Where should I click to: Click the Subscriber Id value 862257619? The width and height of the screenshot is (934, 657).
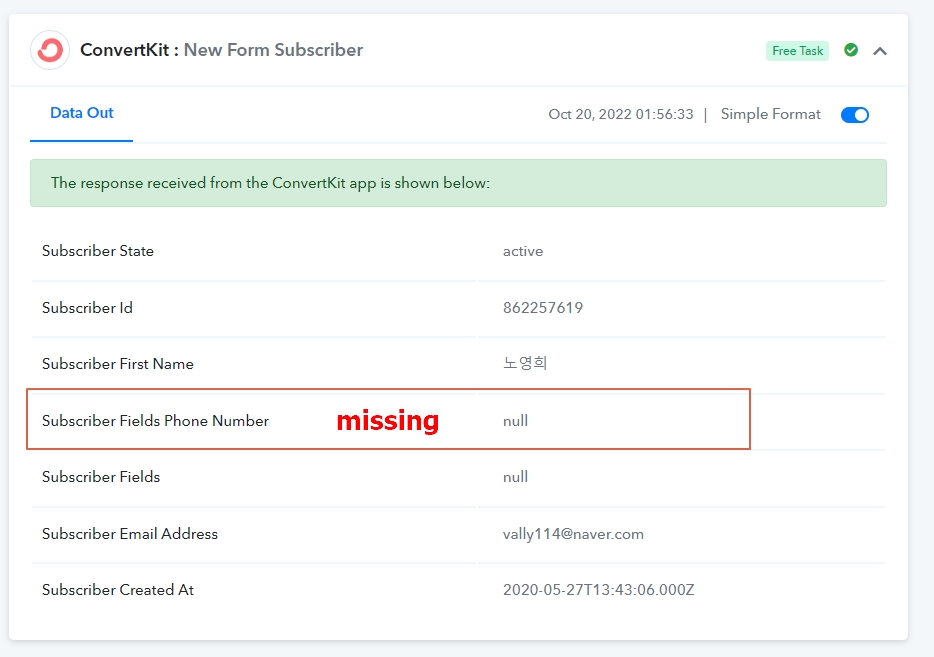pos(543,308)
